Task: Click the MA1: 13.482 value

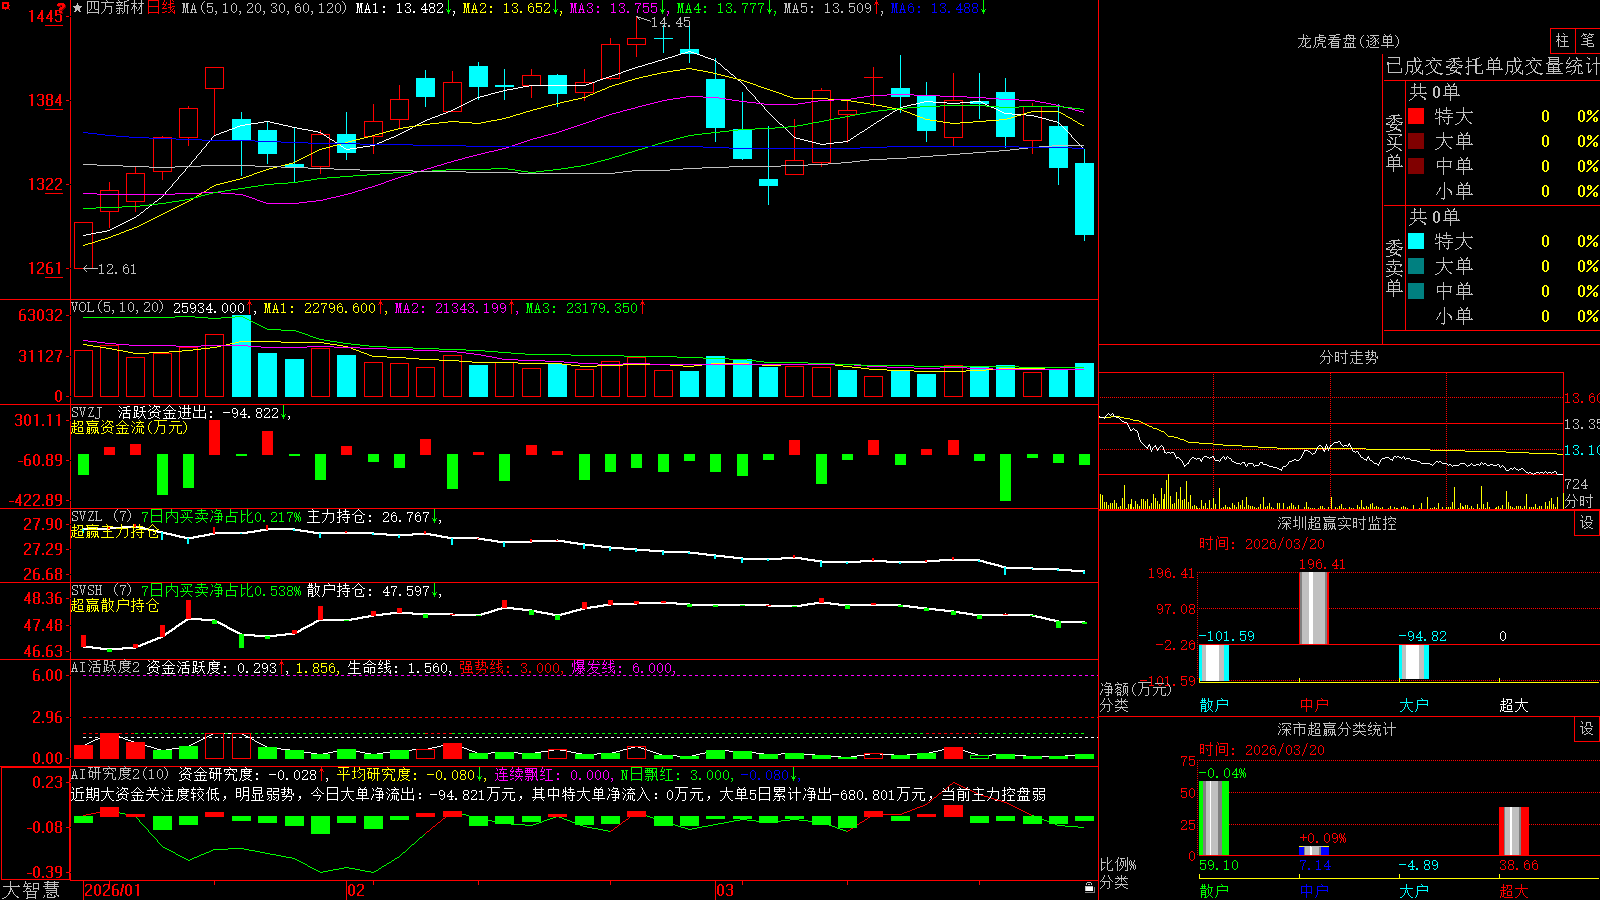Action: pyautogui.click(x=404, y=8)
